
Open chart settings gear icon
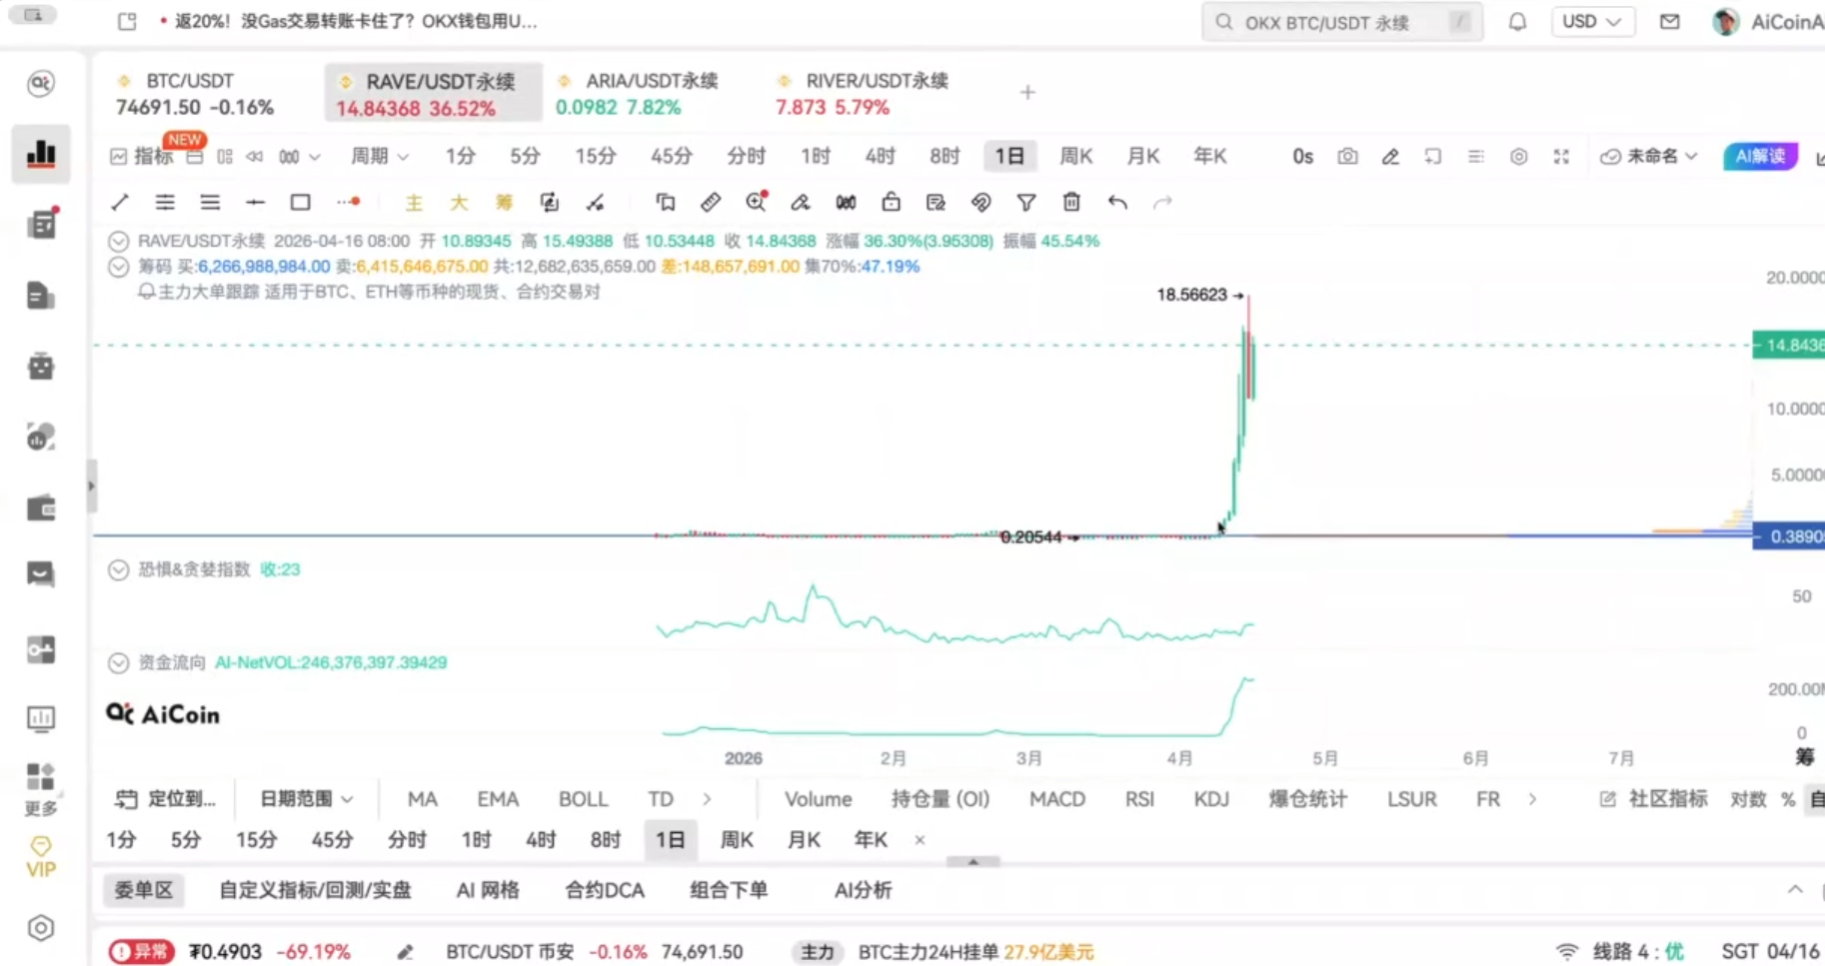(1519, 156)
